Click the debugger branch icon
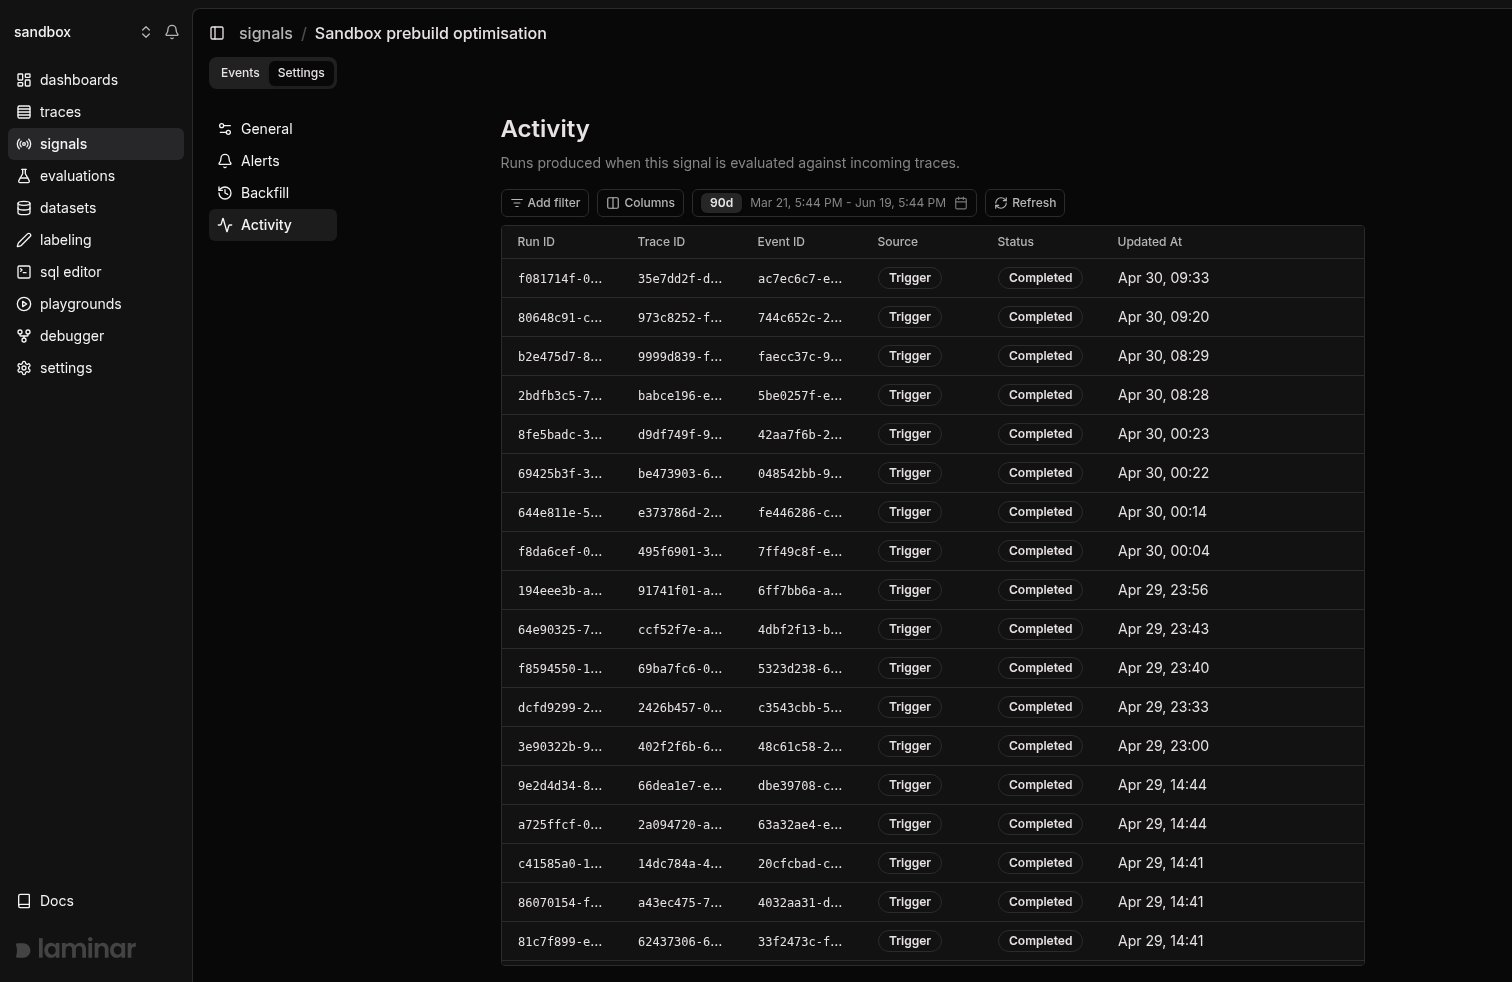 pyautogui.click(x=24, y=336)
